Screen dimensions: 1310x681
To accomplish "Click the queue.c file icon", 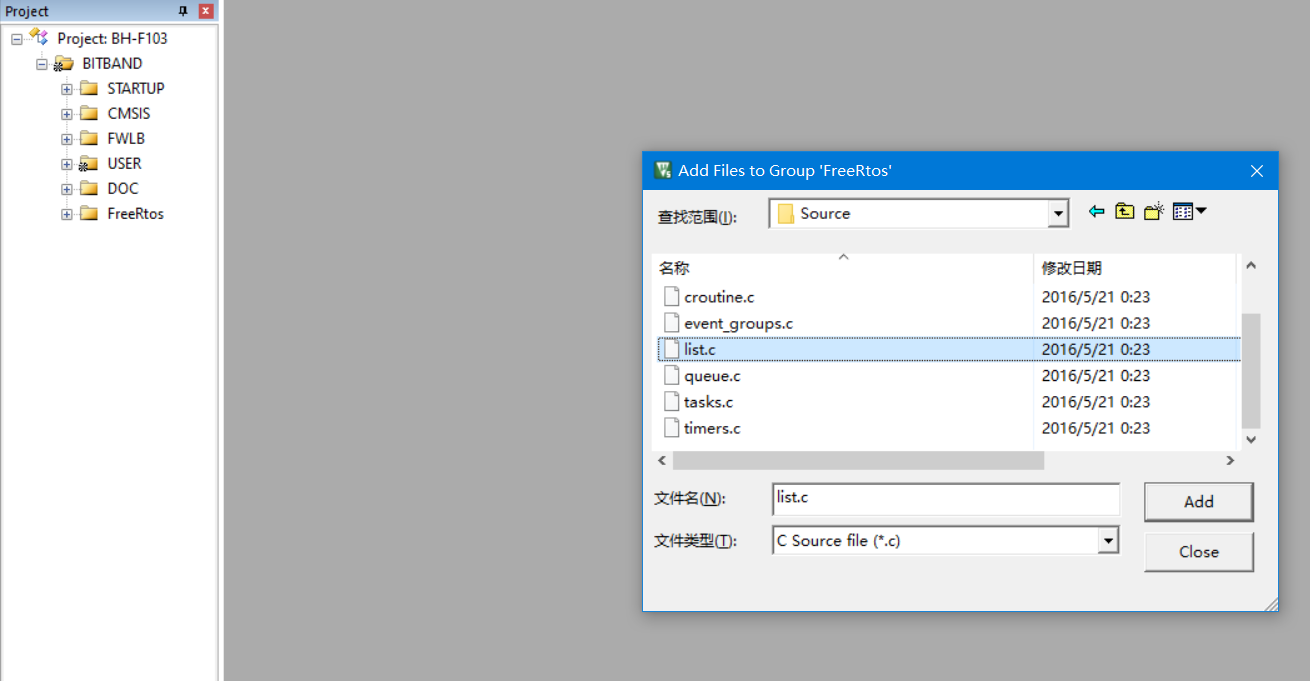I will [671, 376].
